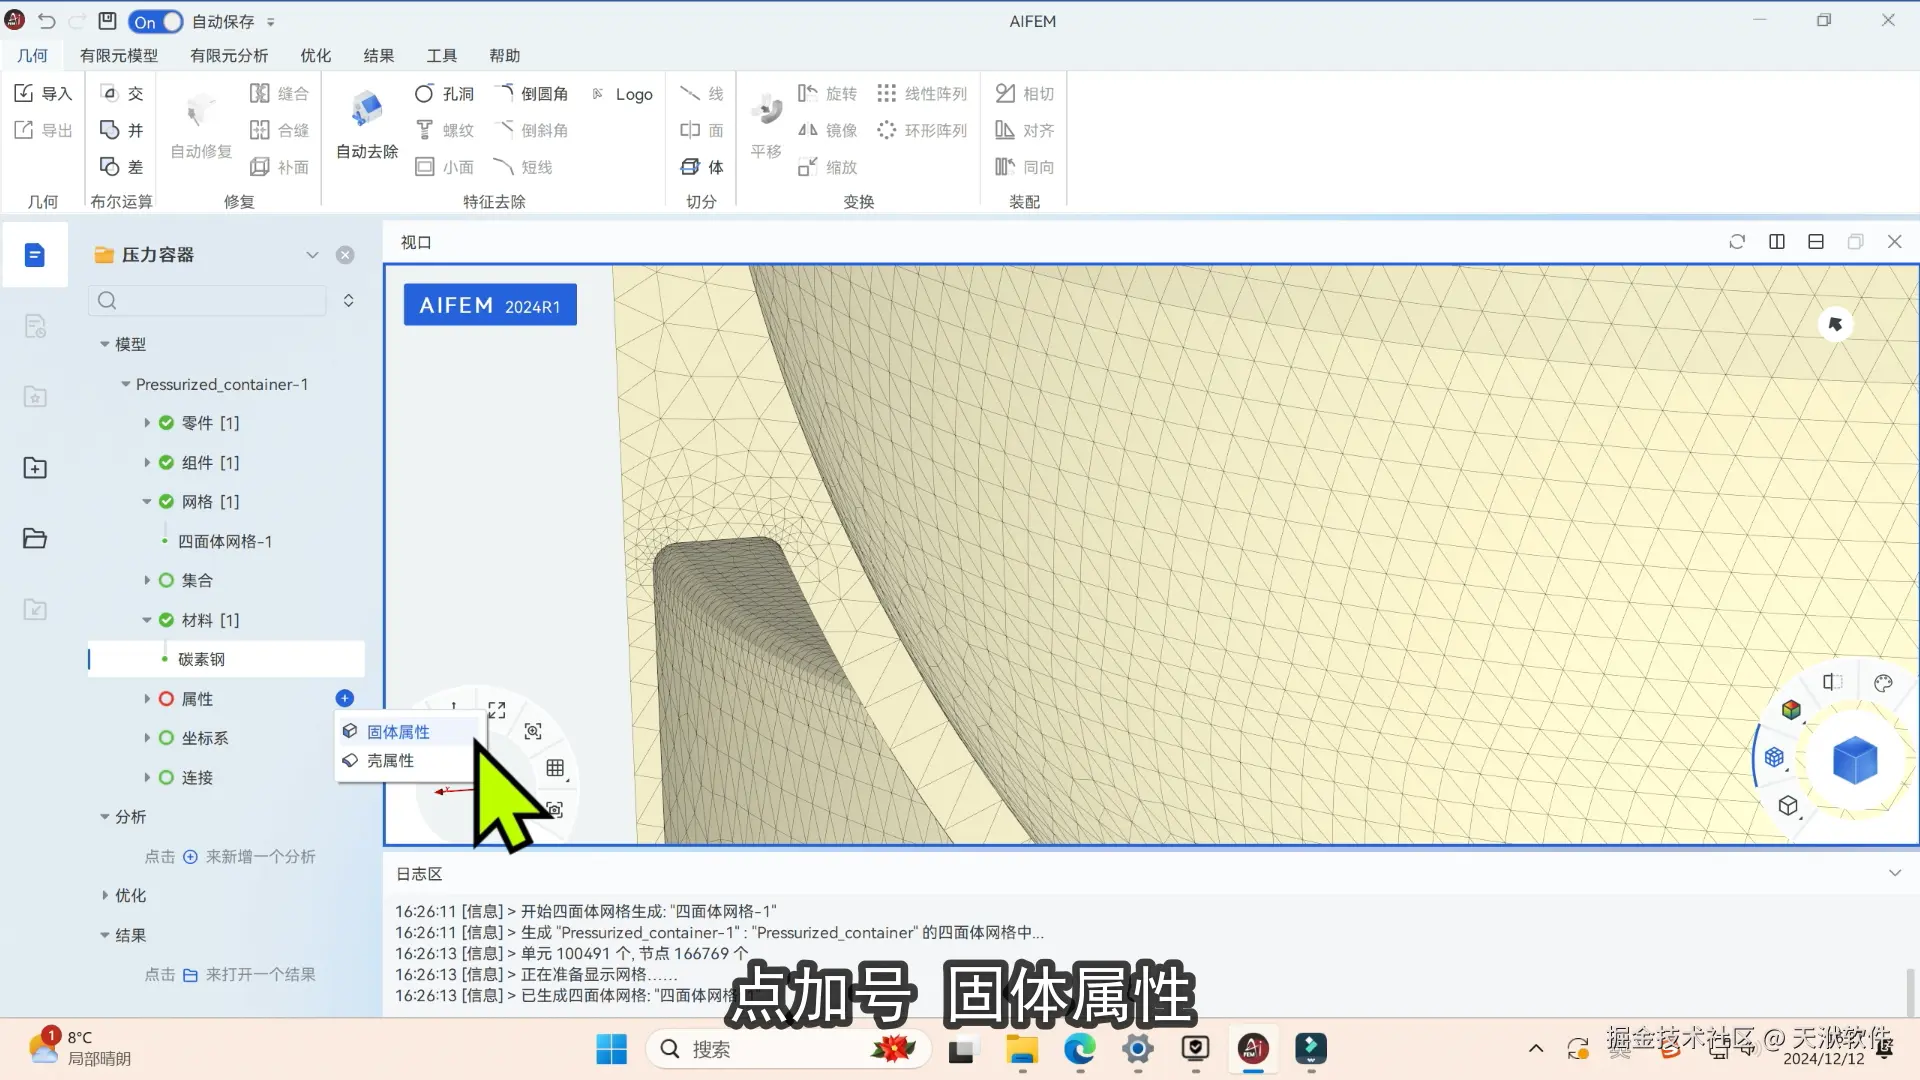Click the 导入 import icon
Image resolution: width=1920 pixels, height=1080 pixels.
25,93
